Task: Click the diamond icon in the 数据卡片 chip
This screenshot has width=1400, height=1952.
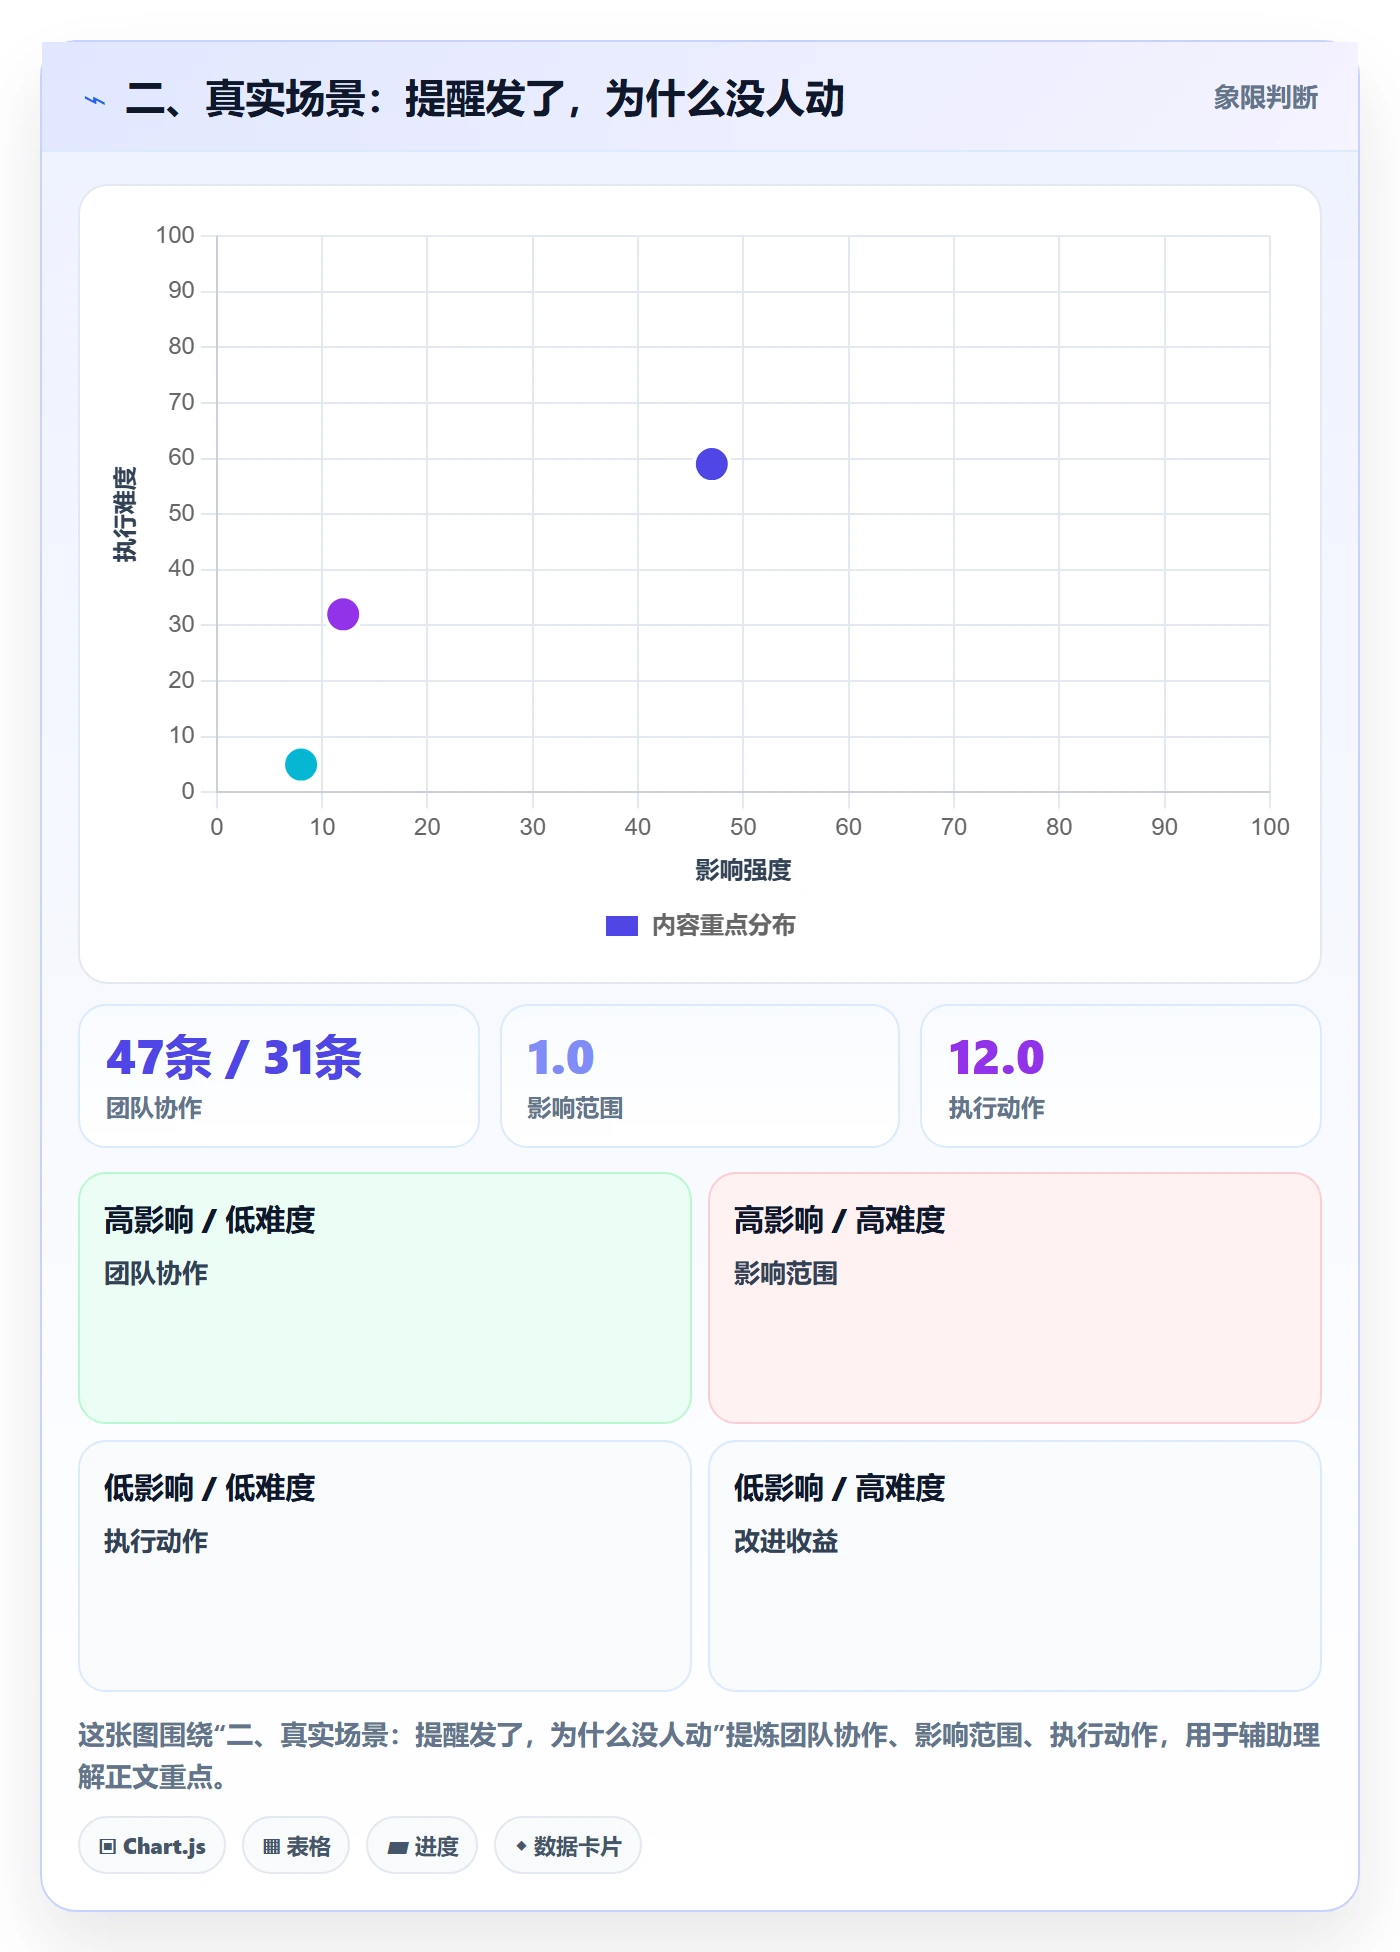Action: (x=521, y=1846)
